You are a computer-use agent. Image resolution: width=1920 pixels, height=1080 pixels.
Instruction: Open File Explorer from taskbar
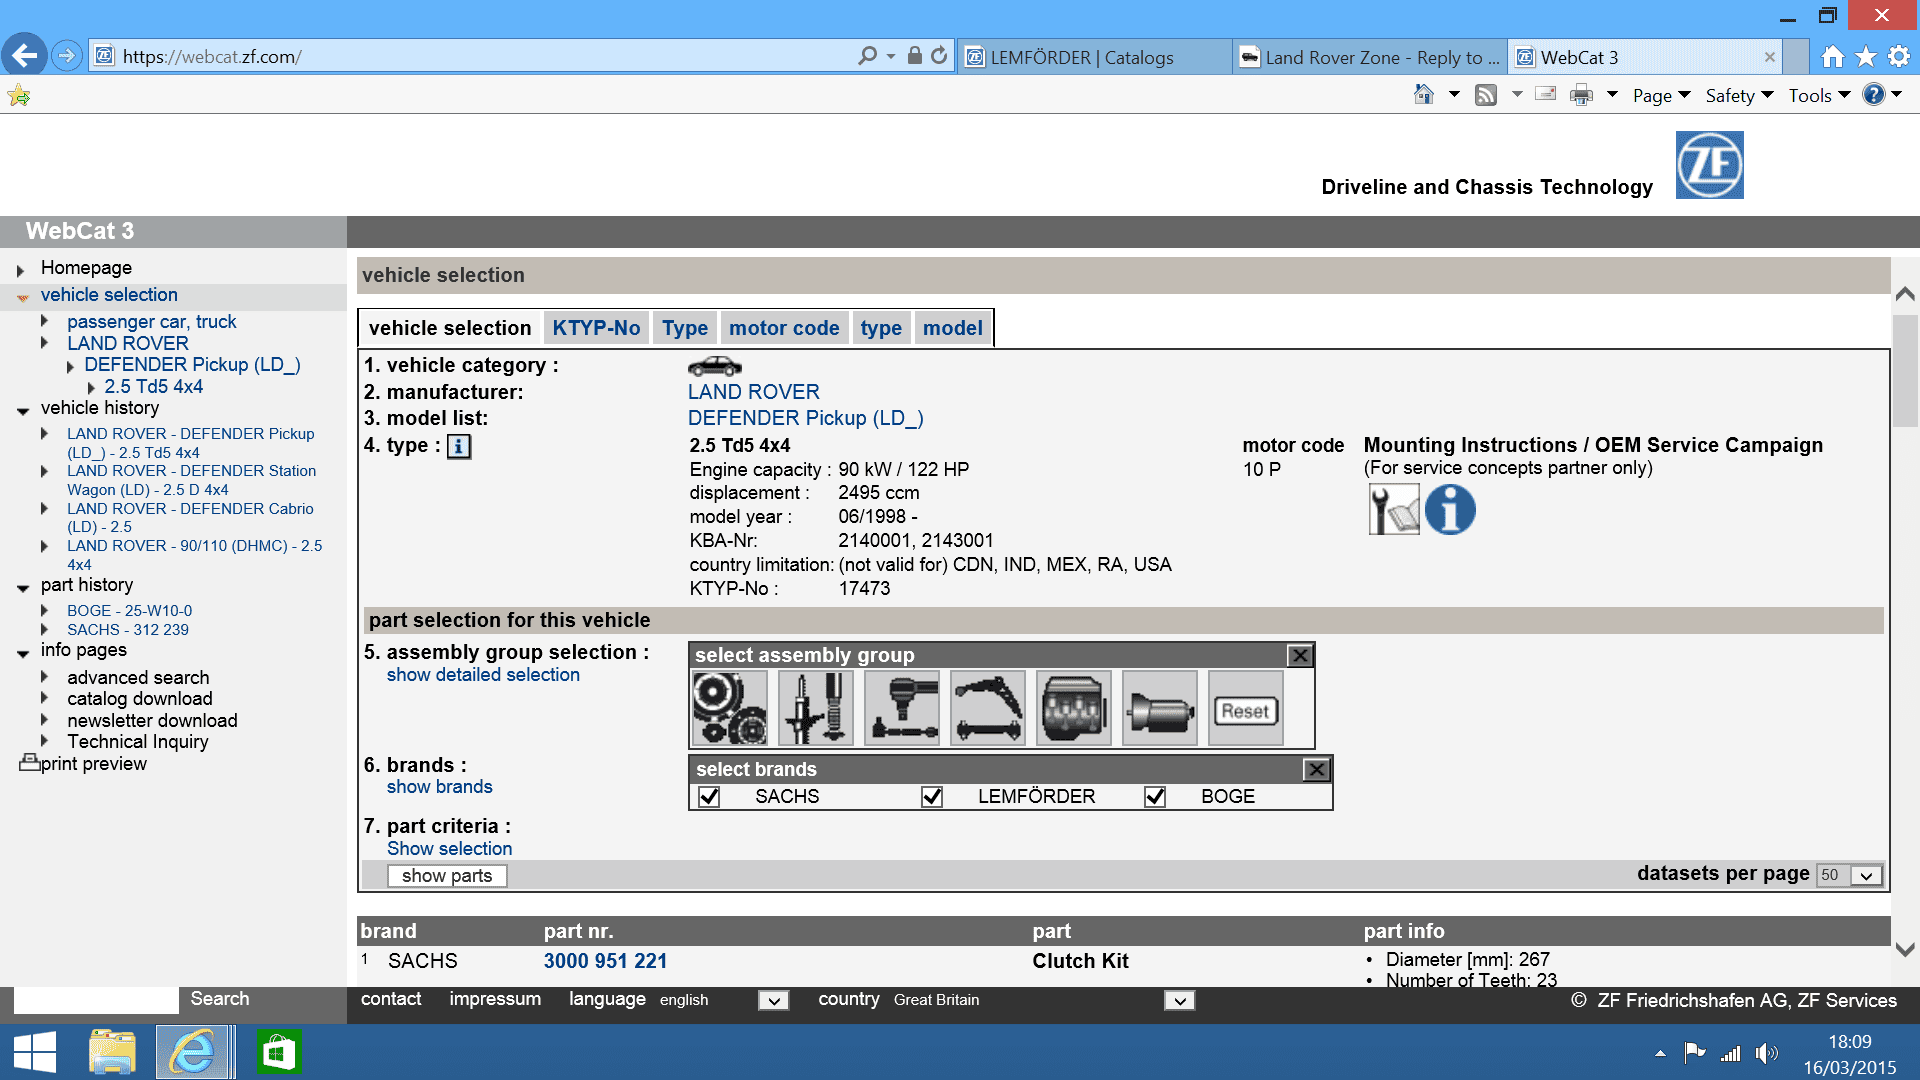coord(112,1053)
